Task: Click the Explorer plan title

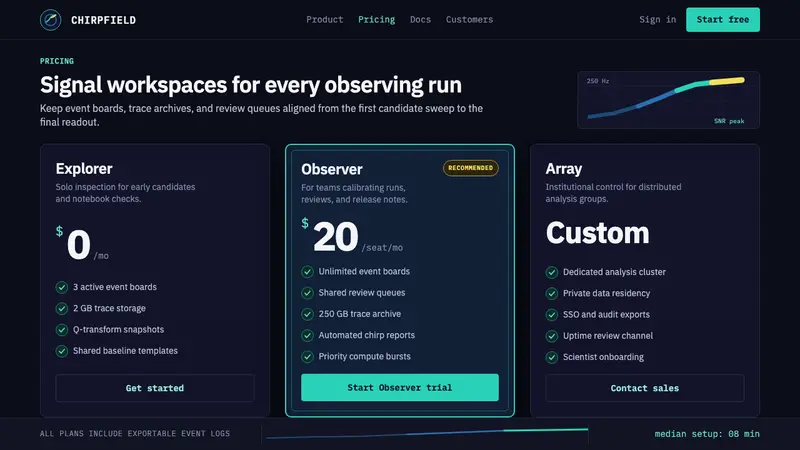Action: [x=84, y=168]
